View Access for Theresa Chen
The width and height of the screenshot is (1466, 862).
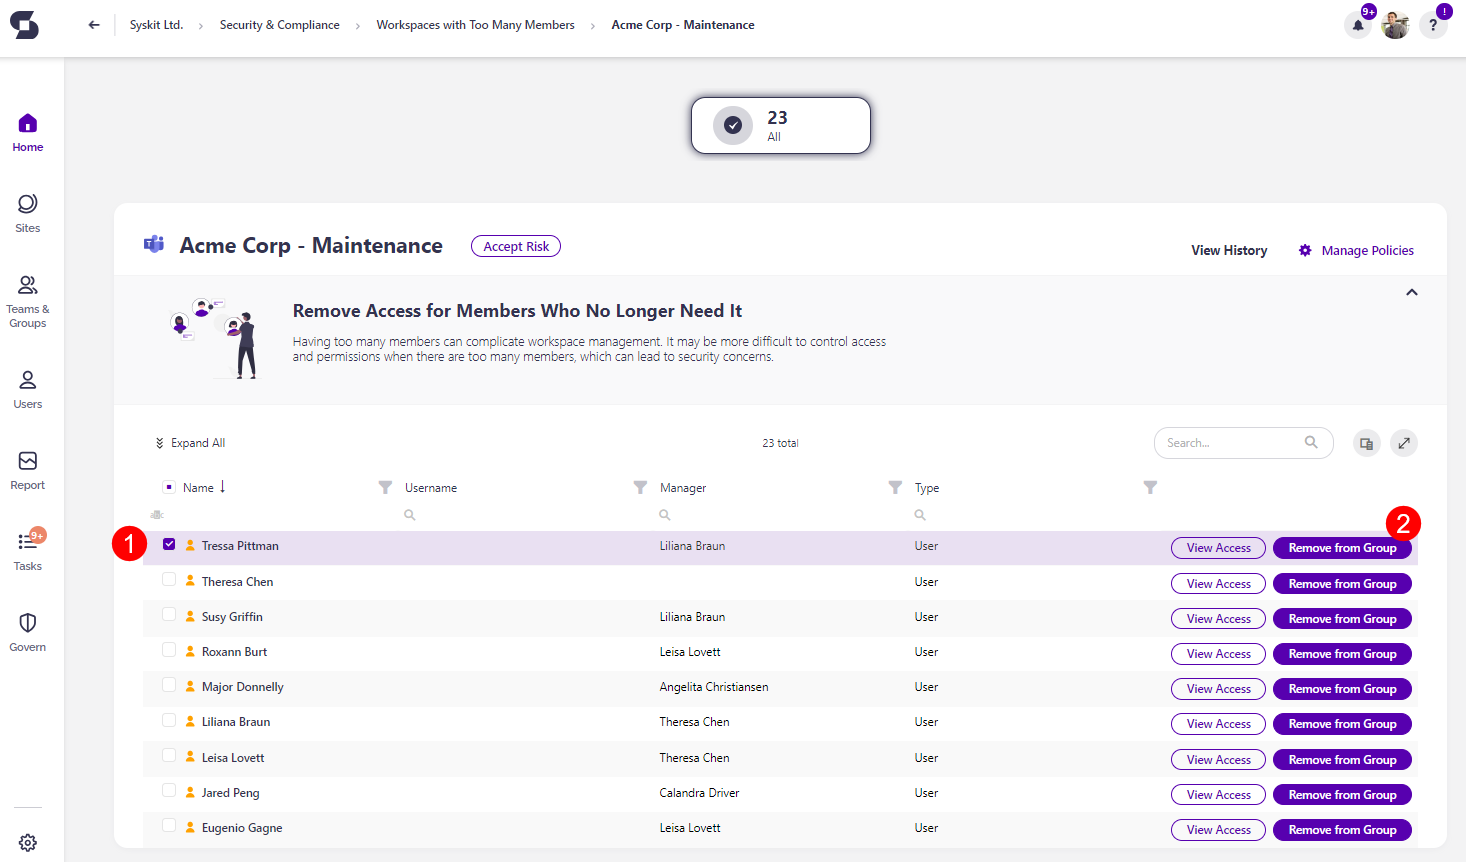pos(1217,583)
